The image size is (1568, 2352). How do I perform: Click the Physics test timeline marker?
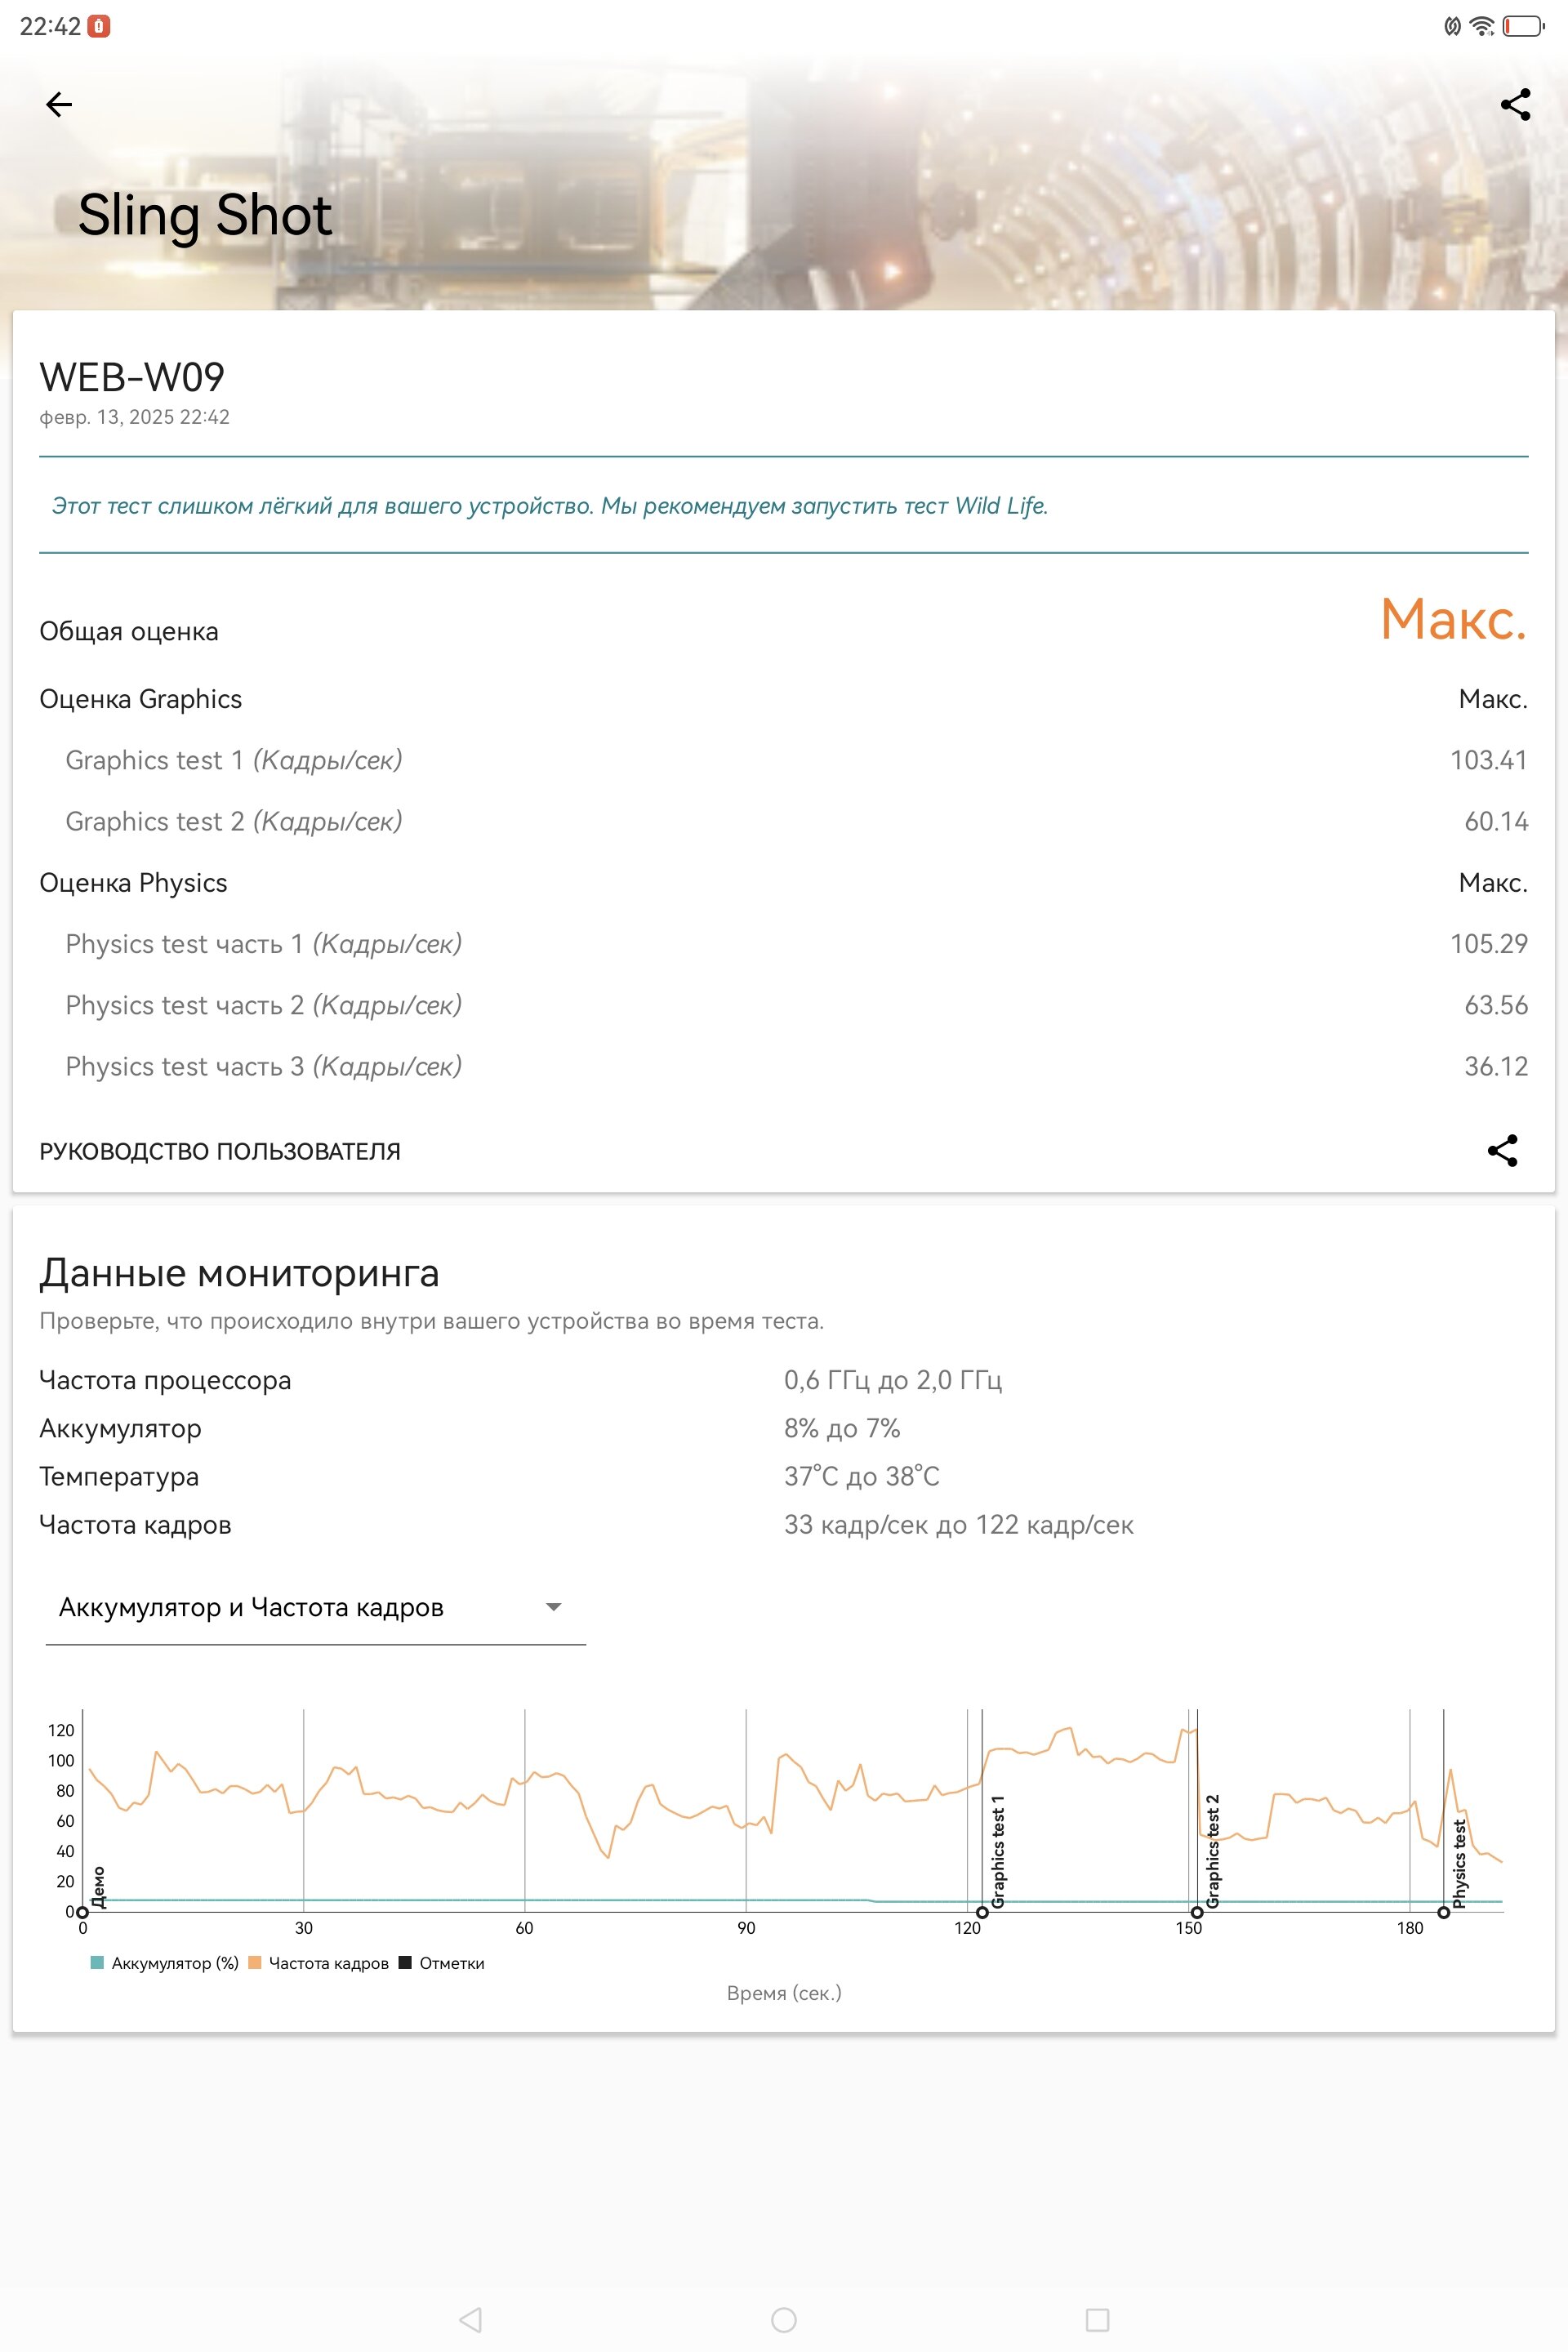click(1443, 1912)
